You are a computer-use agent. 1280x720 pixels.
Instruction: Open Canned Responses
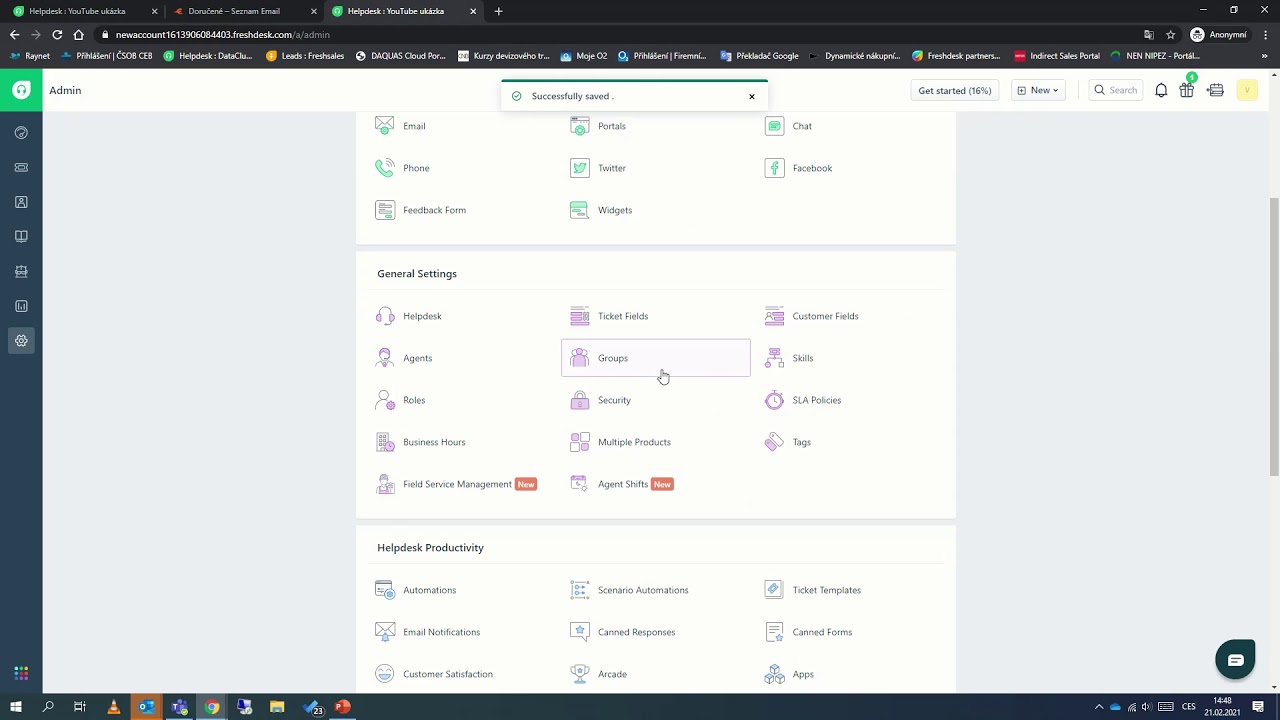tap(623, 632)
